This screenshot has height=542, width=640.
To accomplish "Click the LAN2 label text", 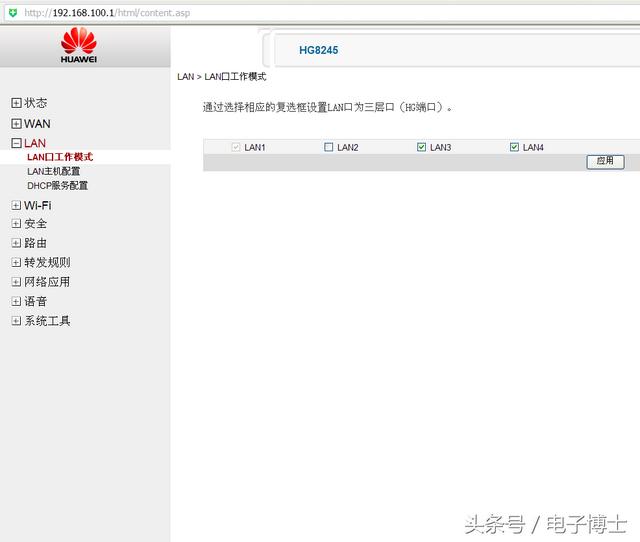I will pos(348,147).
